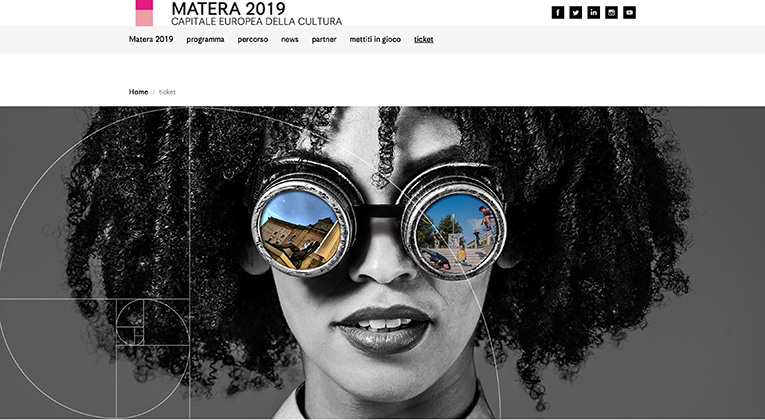Go to Home in the breadcrumb

click(x=139, y=92)
